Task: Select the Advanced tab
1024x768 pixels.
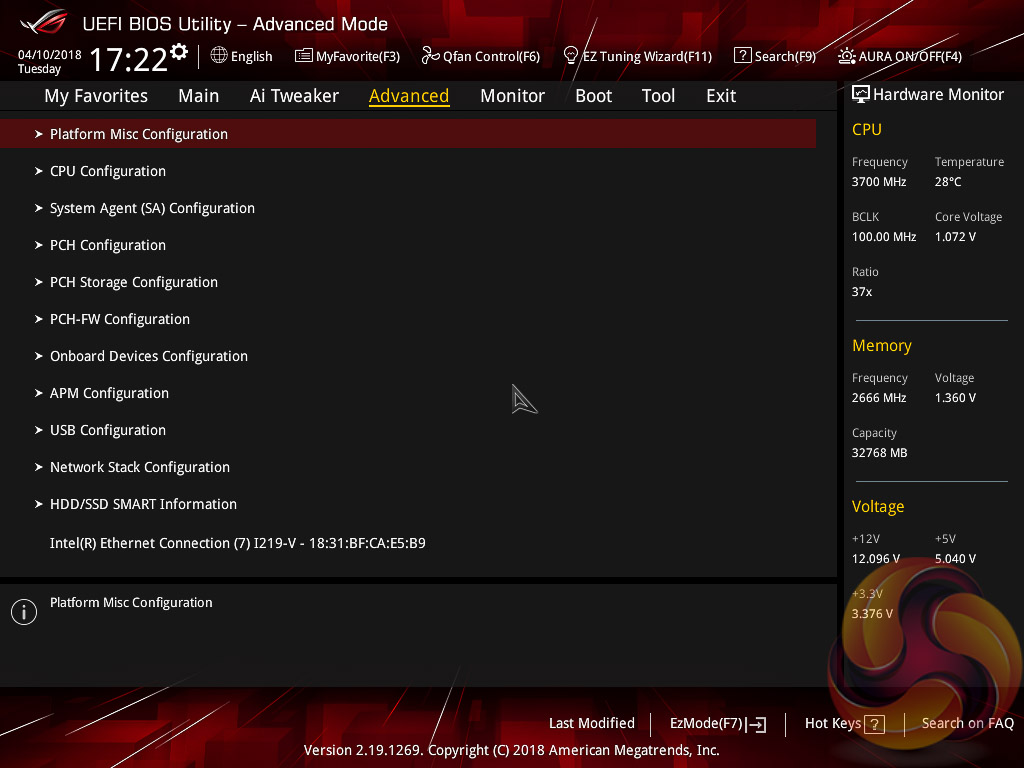Action: [x=409, y=96]
